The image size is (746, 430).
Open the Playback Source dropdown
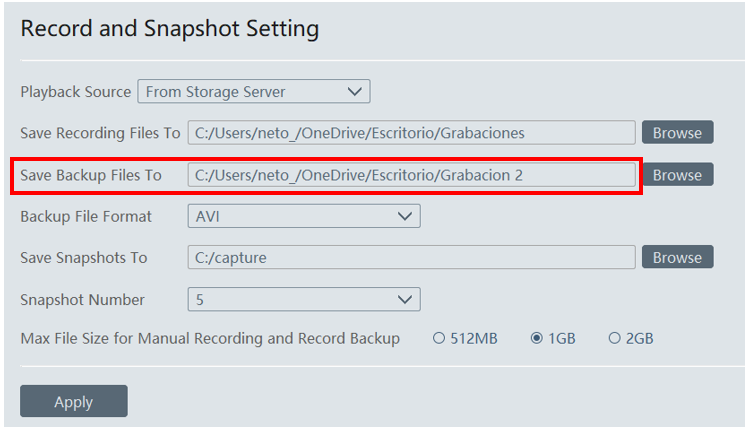click(x=253, y=92)
